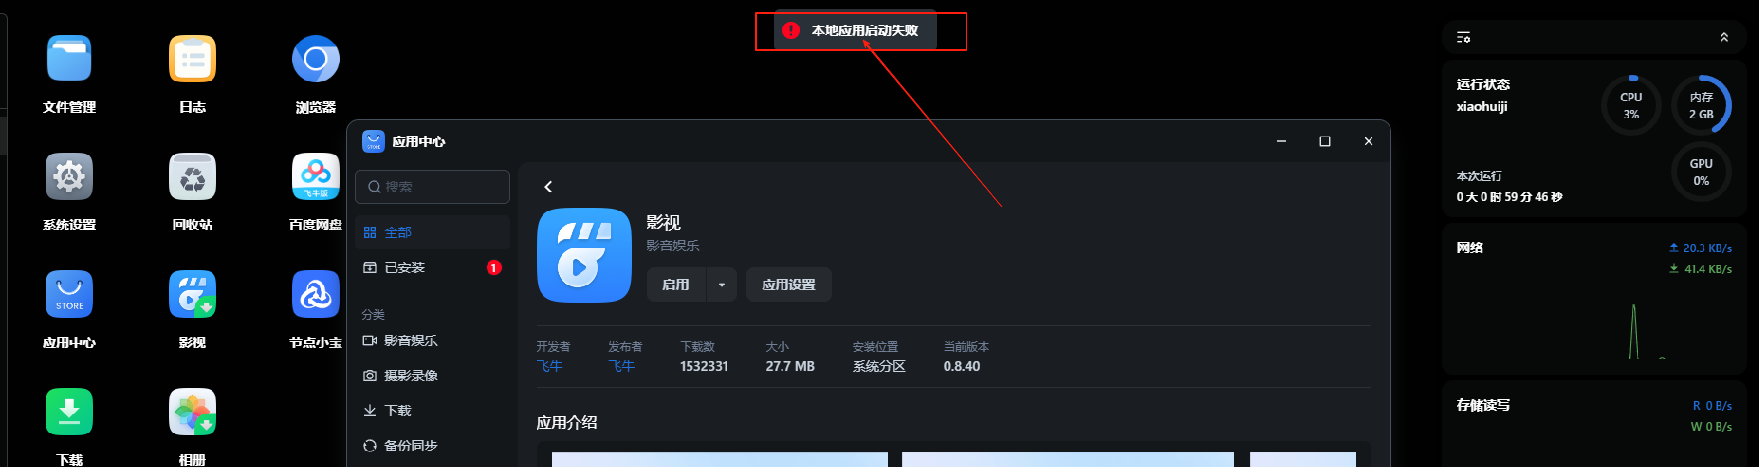1759x467 pixels.
Task: Open widget settings icon in right panel
Action: pos(1463,37)
